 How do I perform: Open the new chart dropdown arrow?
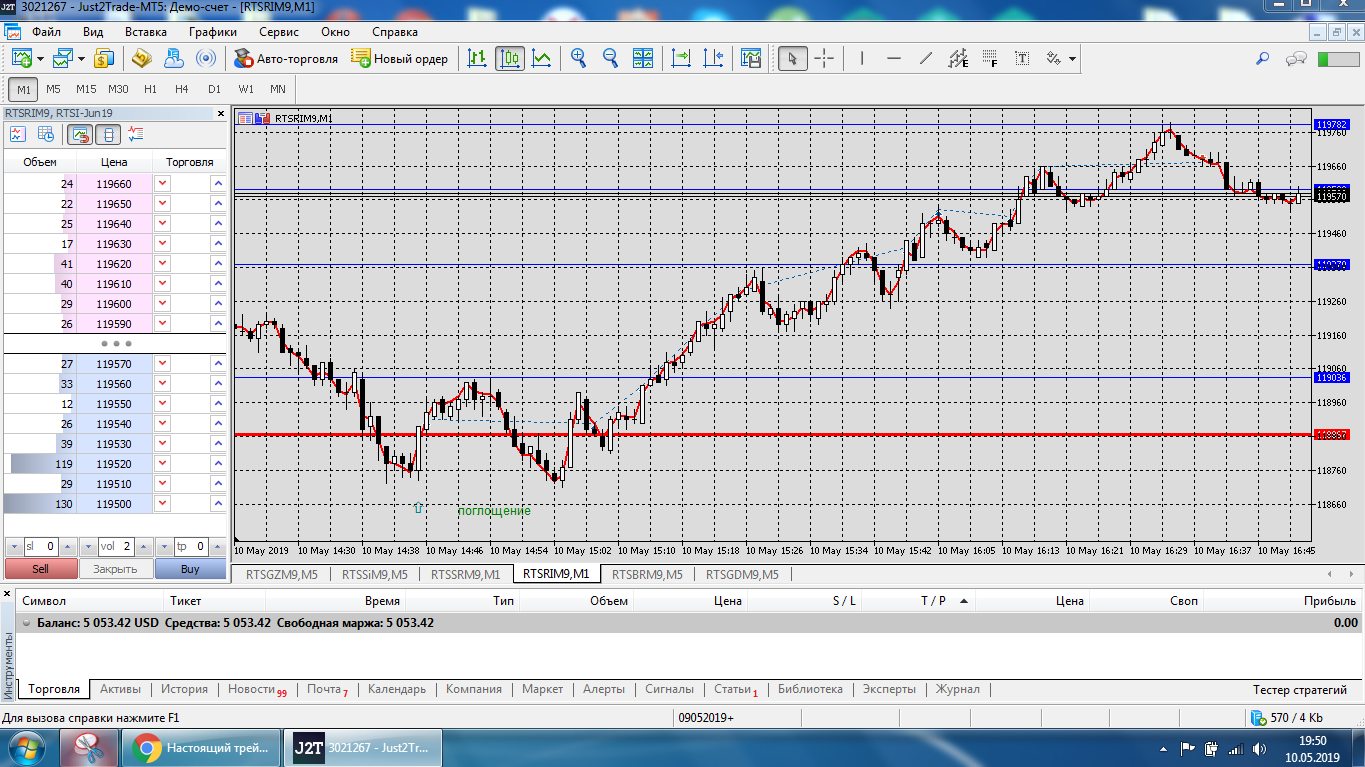click(40, 59)
